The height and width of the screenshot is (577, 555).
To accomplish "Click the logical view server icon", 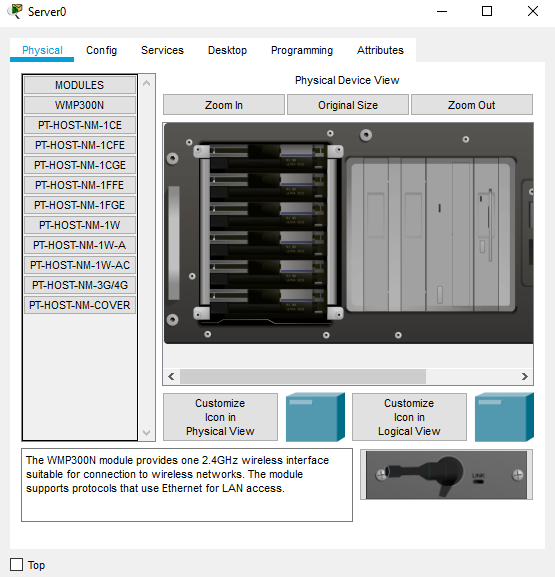I will coord(504,417).
